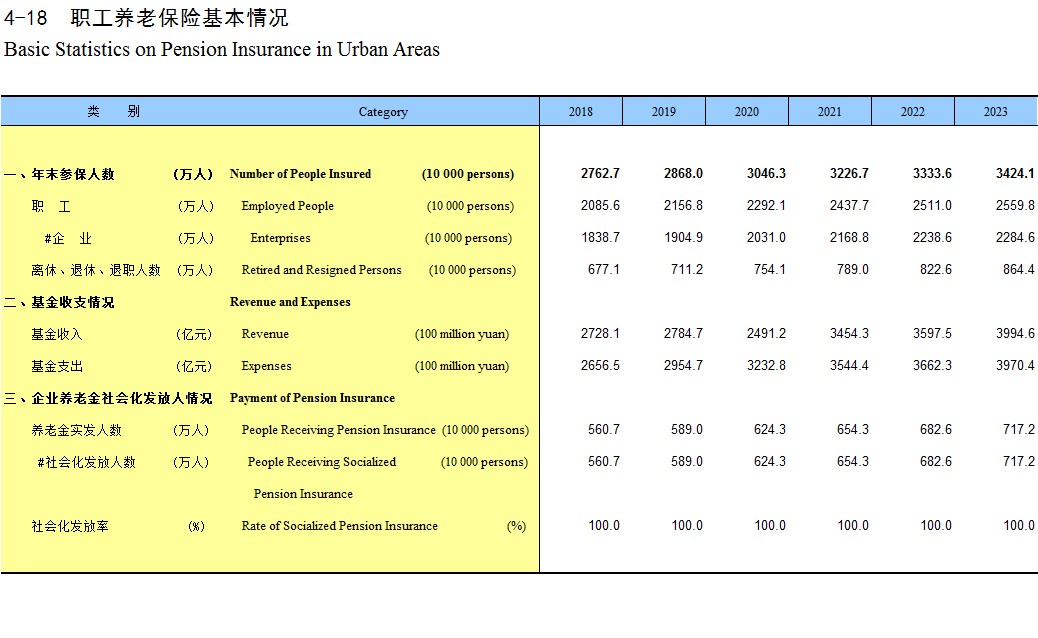
Task: Click value 3226.7 for insured 2021
Action: tap(849, 173)
